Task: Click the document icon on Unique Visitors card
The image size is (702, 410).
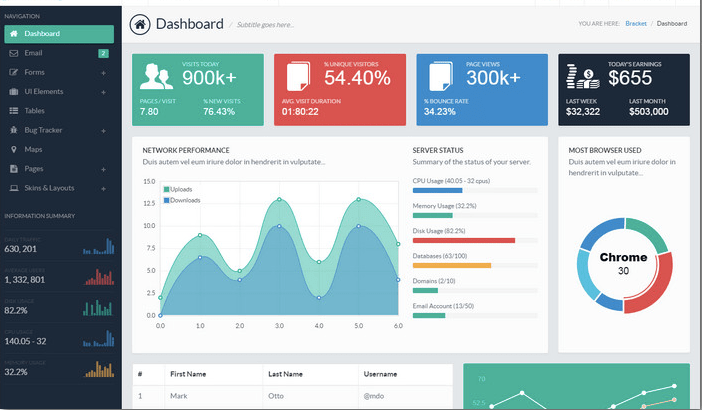Action: [298, 76]
